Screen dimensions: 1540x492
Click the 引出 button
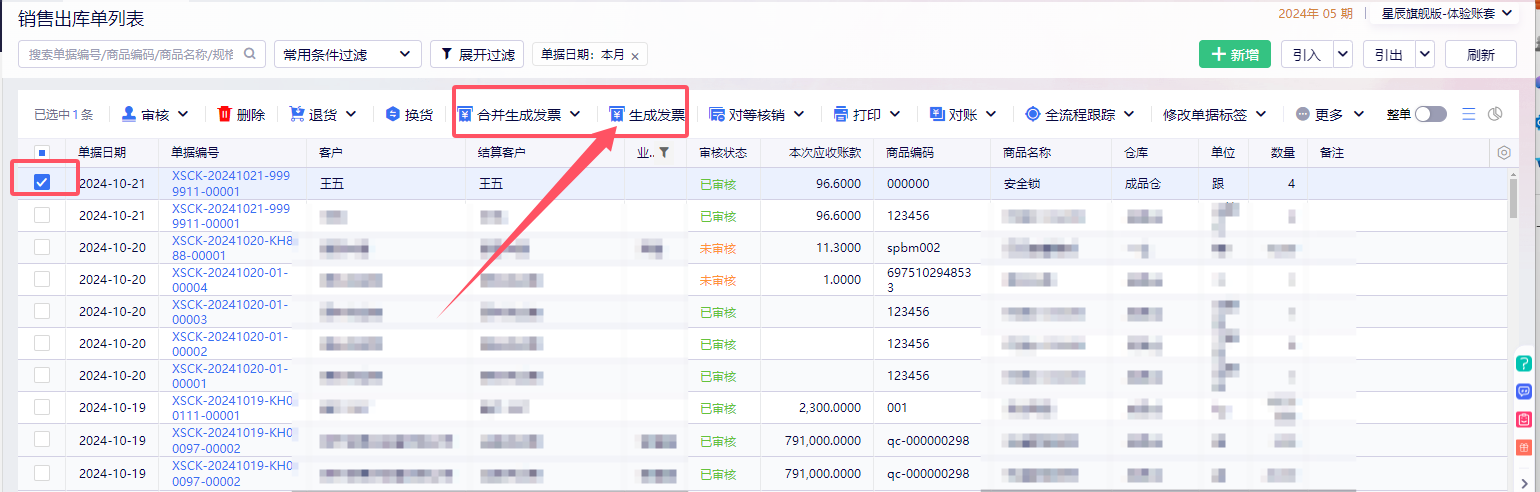pos(1389,54)
